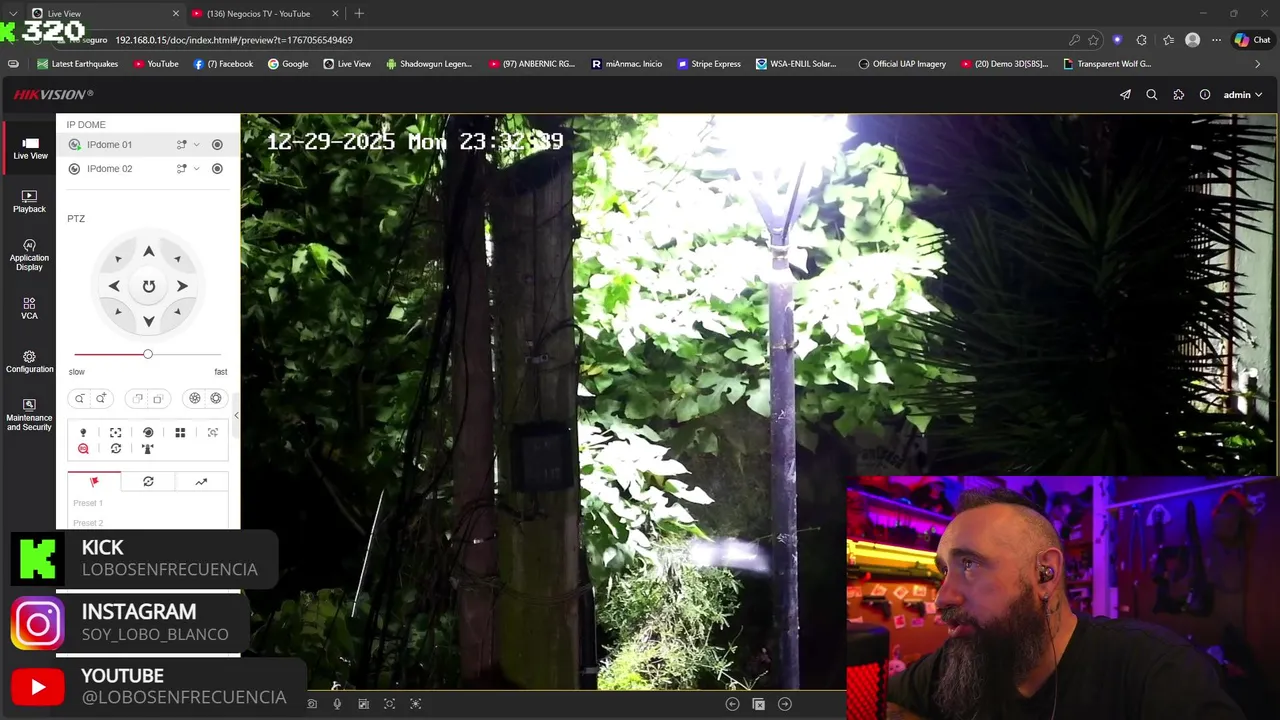Move camera diagonally up-right in PTZ pad

[177, 259]
